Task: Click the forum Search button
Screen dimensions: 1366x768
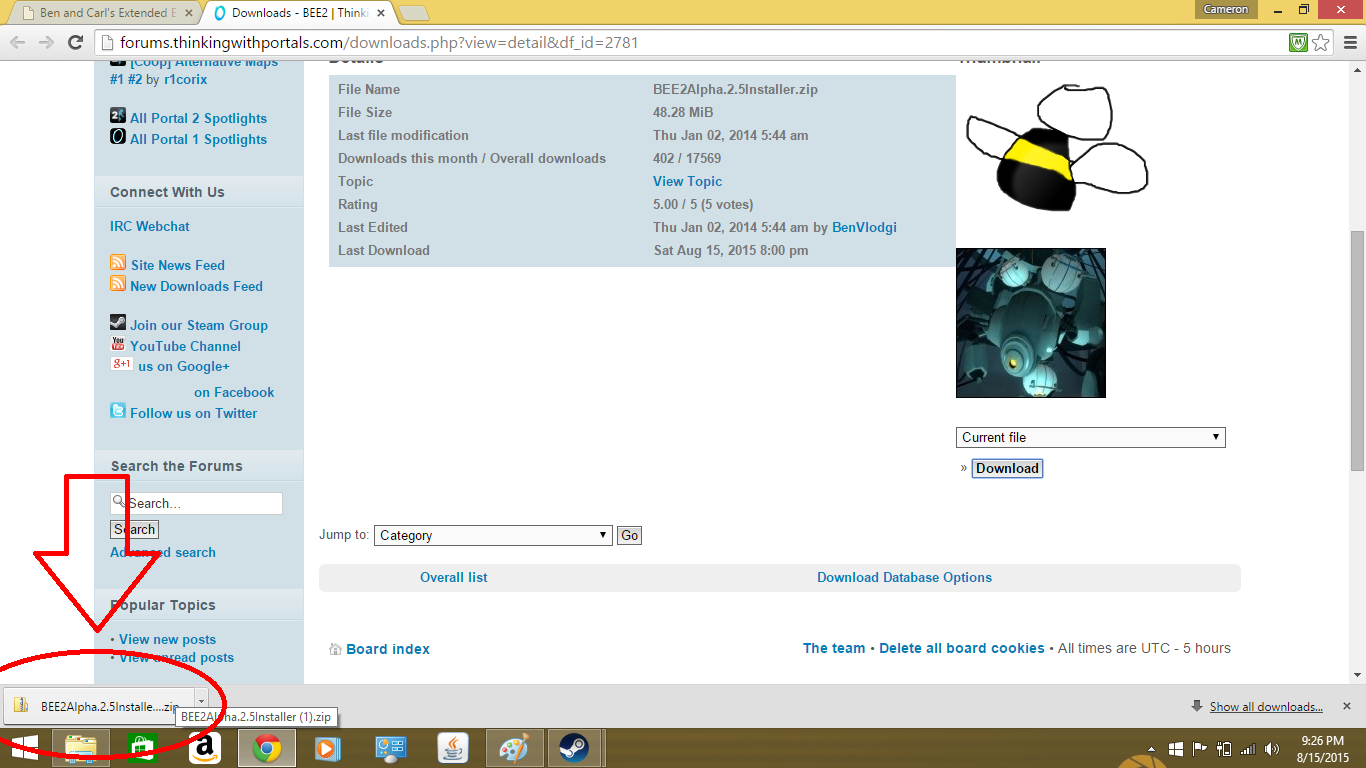Action: click(x=134, y=529)
